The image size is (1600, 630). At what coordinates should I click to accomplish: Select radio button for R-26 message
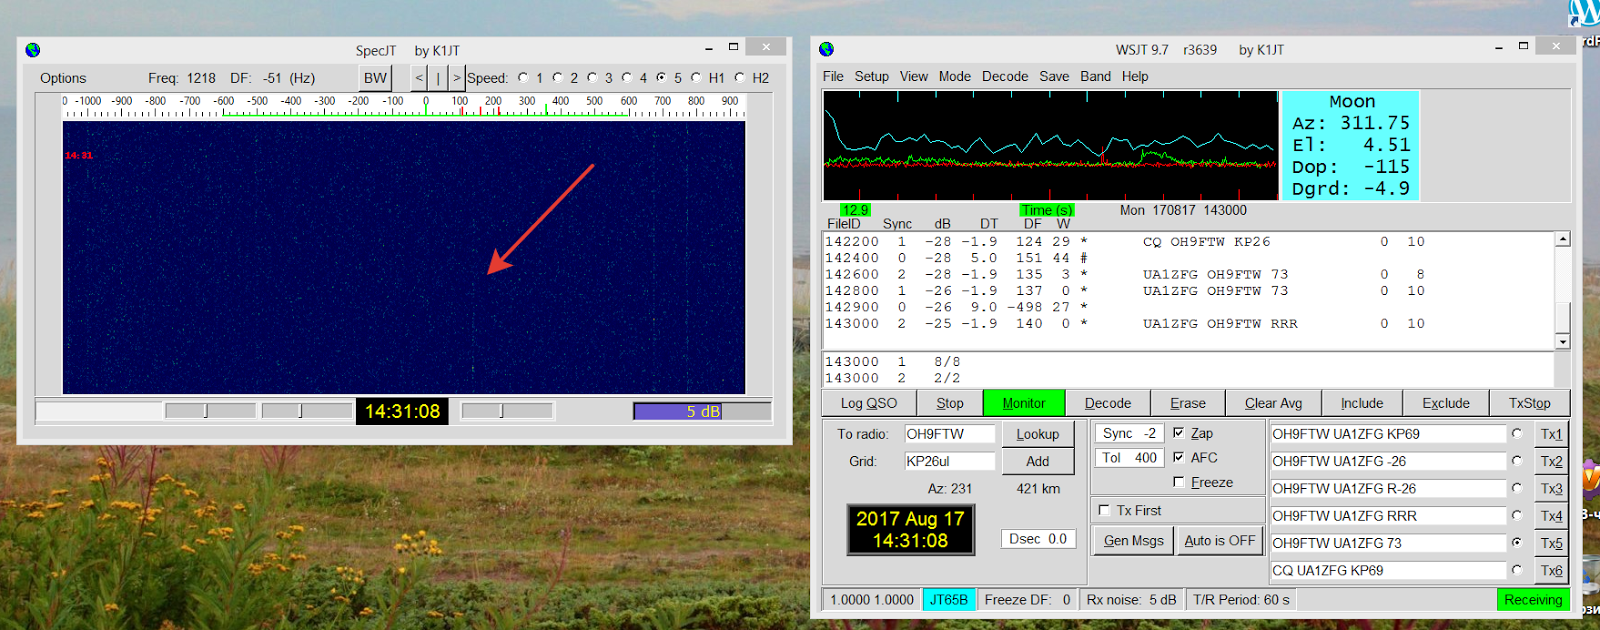1517,488
